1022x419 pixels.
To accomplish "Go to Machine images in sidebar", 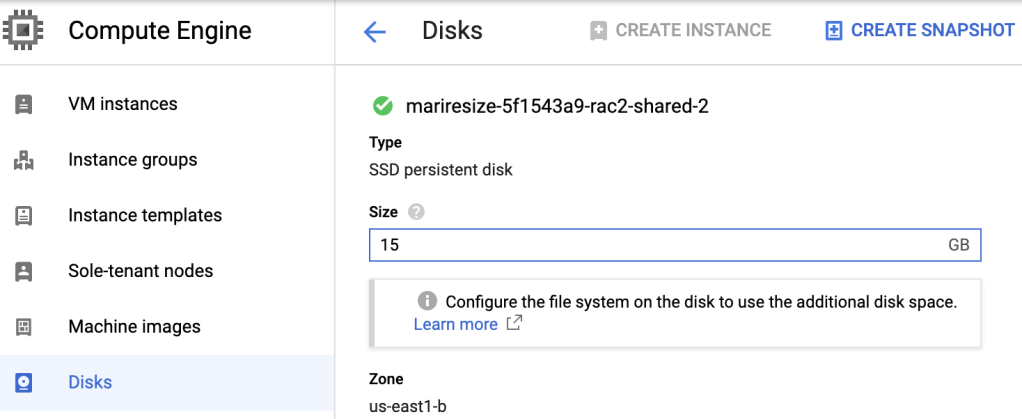I will 134,327.
